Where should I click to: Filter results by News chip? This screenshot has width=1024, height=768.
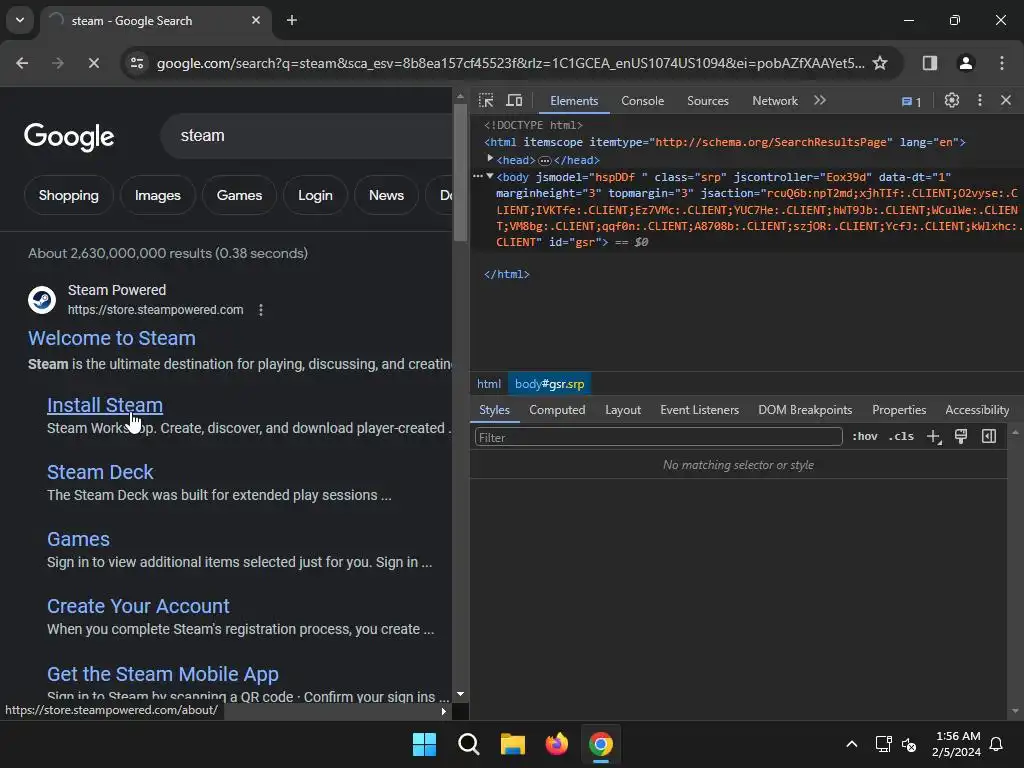pyautogui.click(x=386, y=195)
